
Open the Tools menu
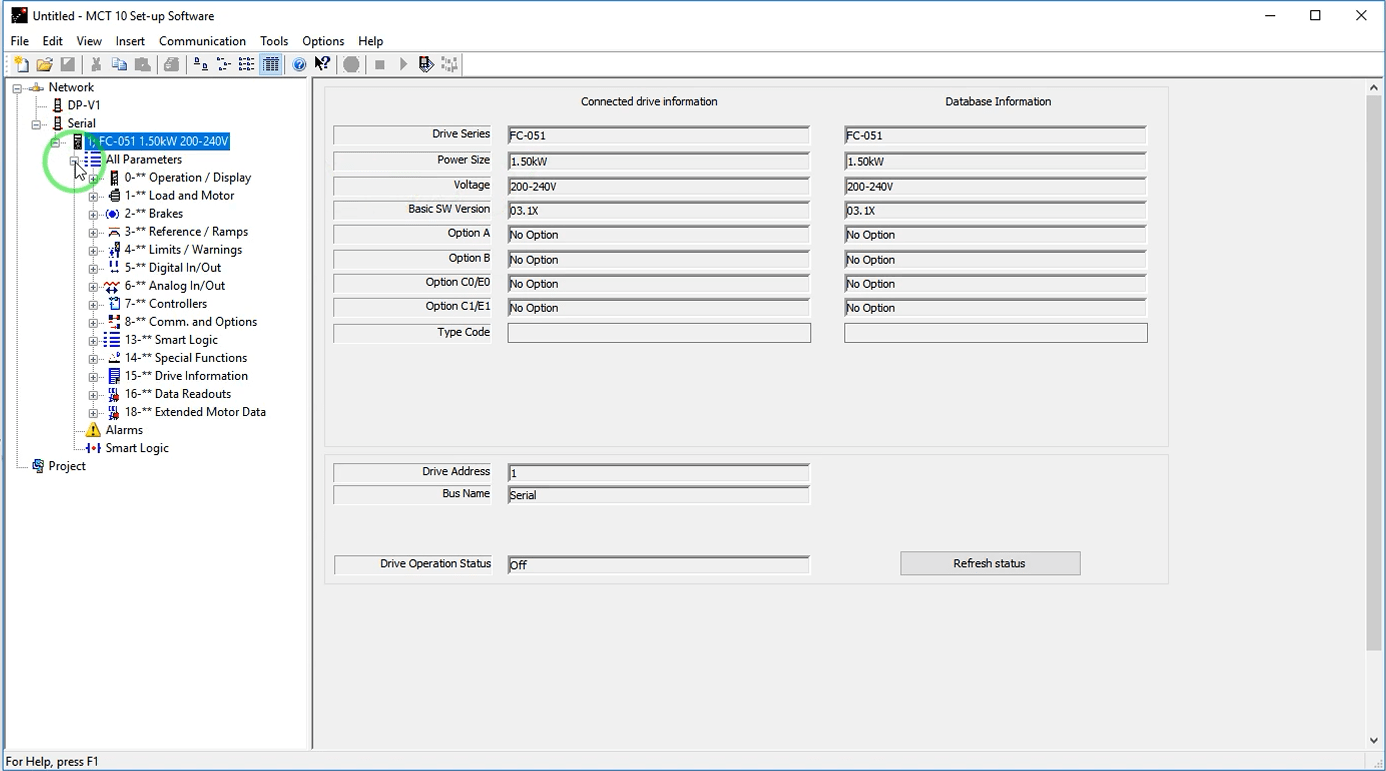tap(273, 41)
